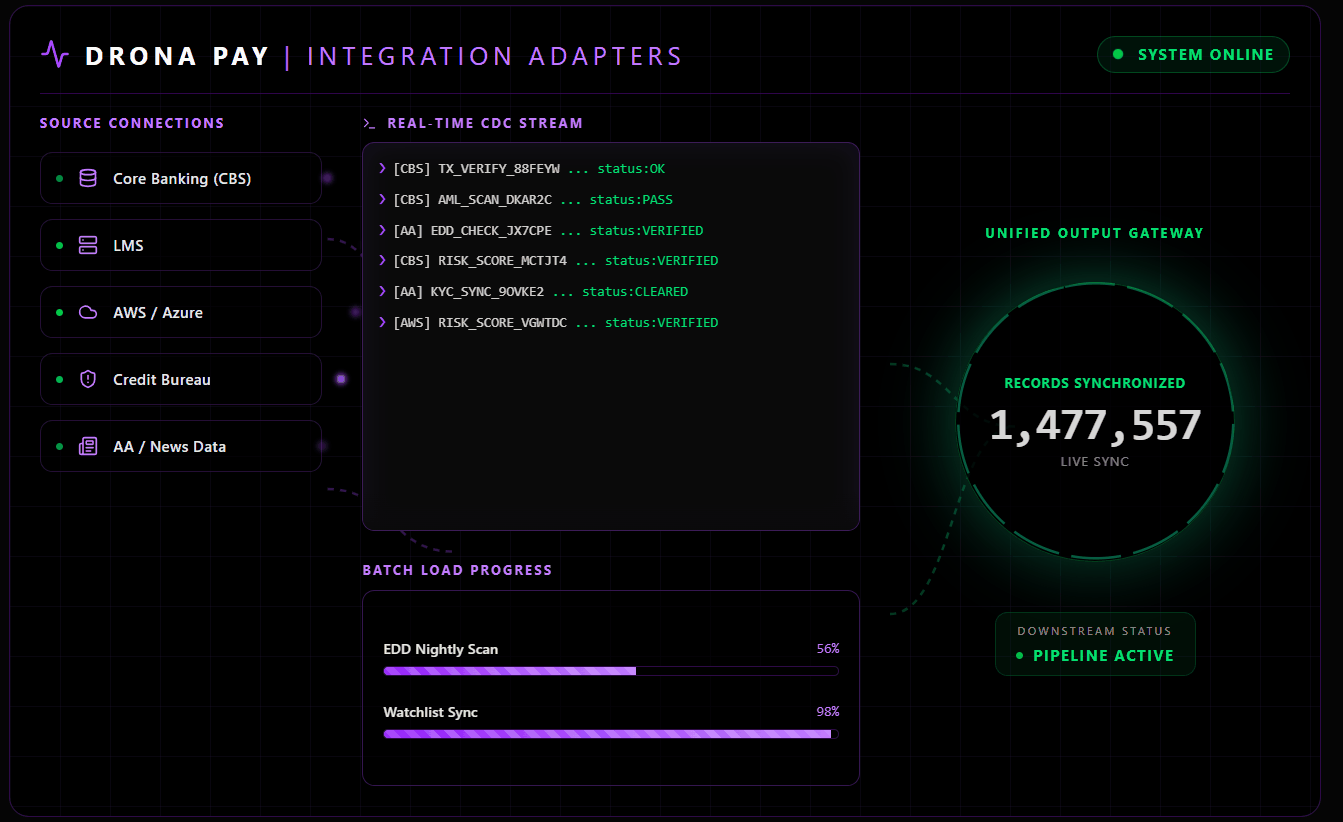Open the AA / News Data connection
Screen dimensions: 1343x822
coord(181,446)
